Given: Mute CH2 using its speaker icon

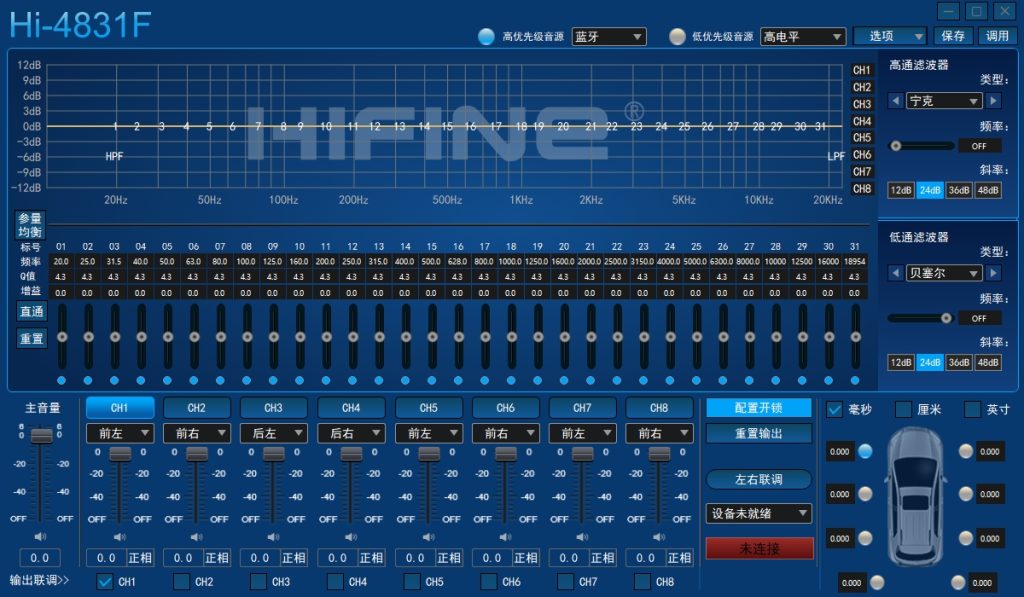Looking at the screenshot, I should (197, 537).
